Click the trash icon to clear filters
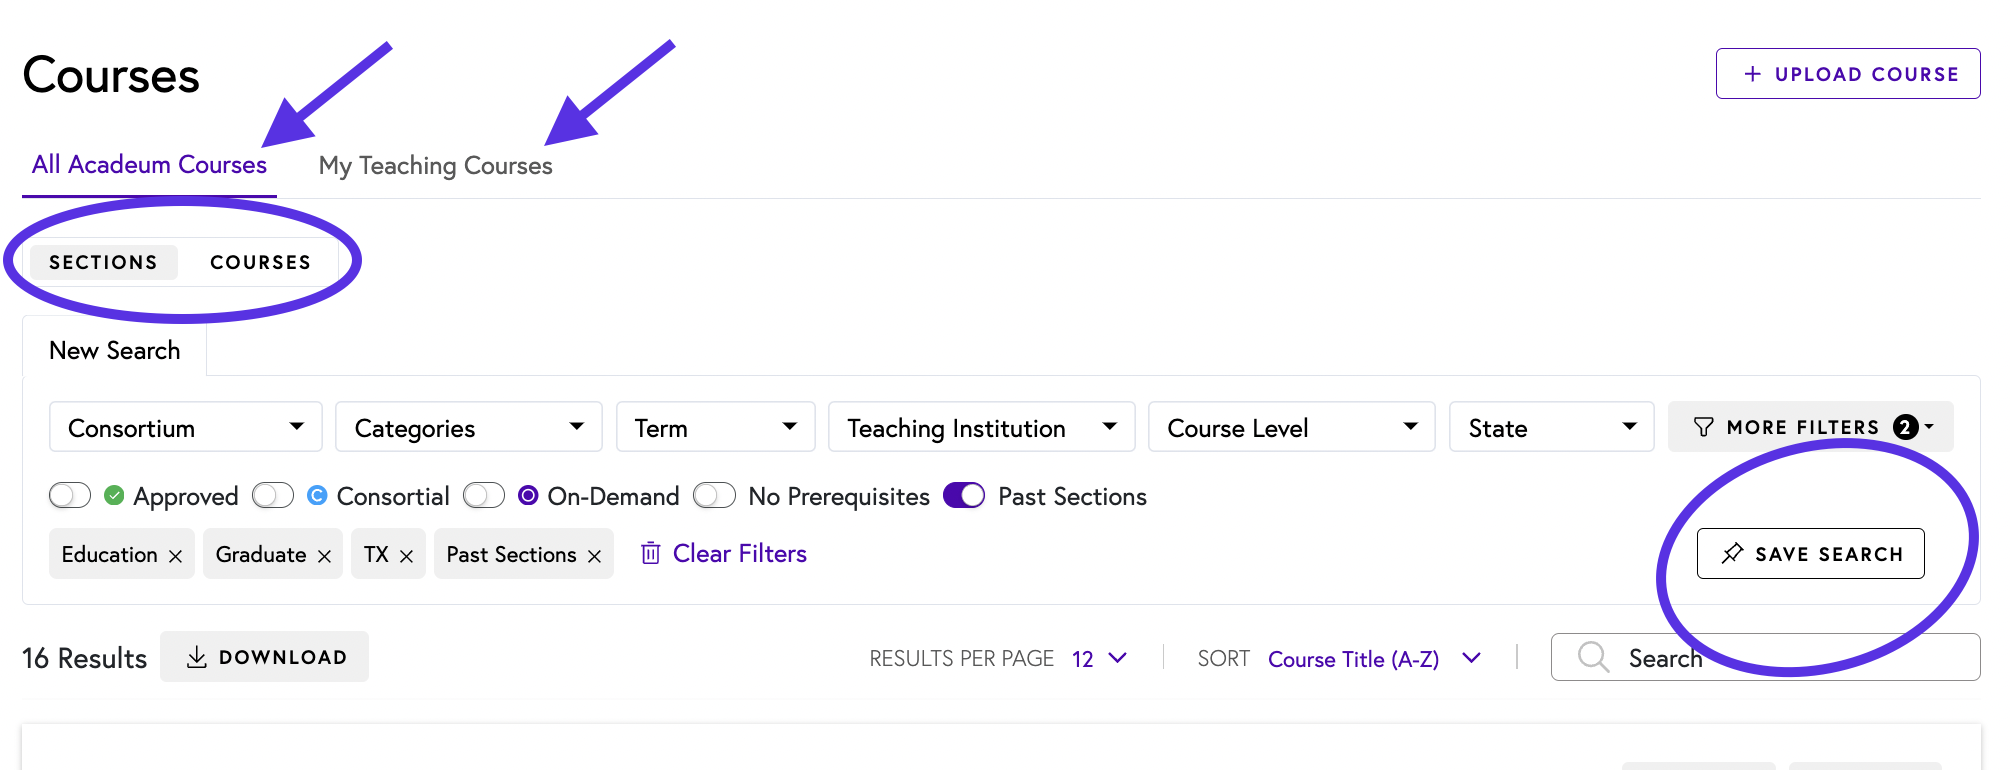 coord(650,553)
